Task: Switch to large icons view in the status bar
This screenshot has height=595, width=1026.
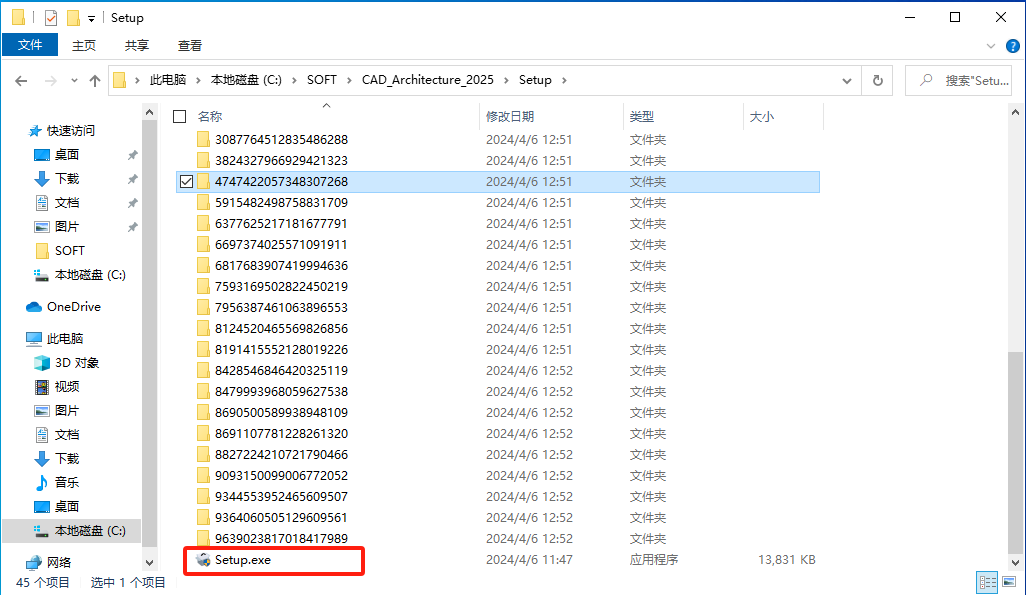Action: [x=1009, y=582]
